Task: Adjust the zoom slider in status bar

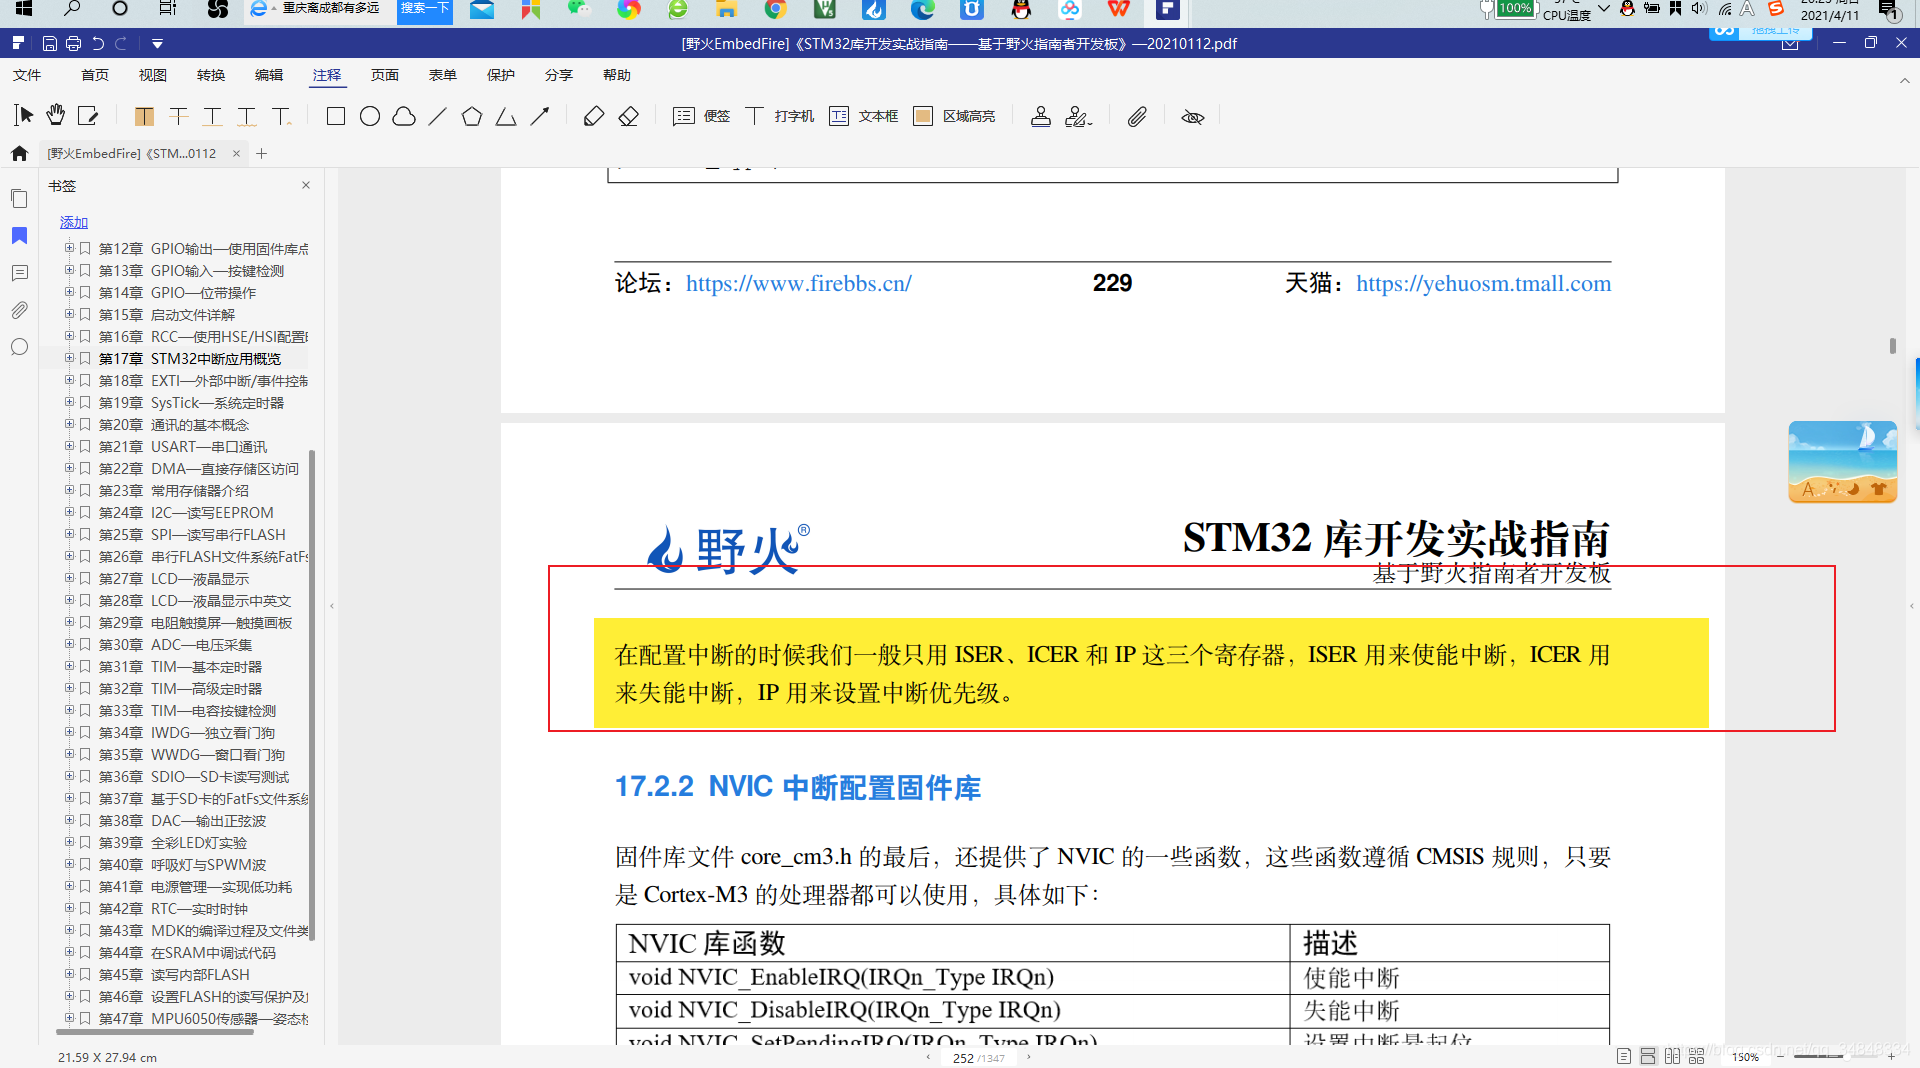Action: (1835, 1057)
